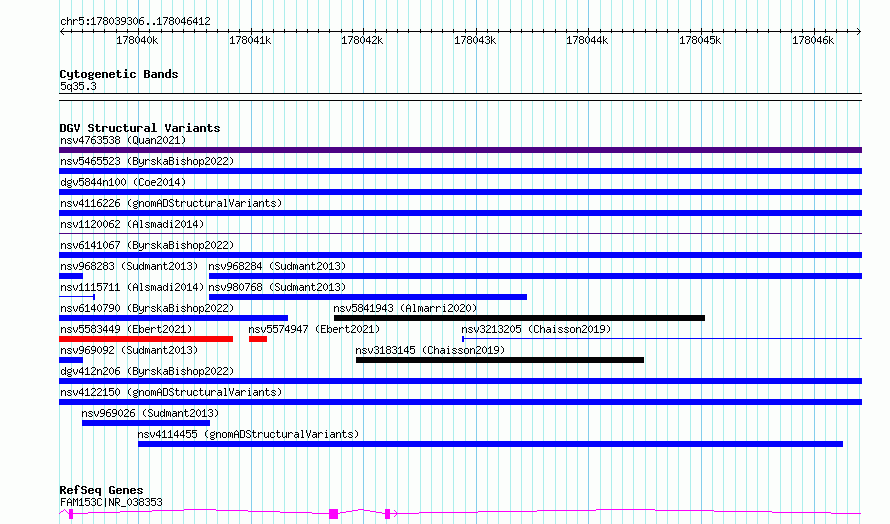
Task: Select nsv6140790 (ByrskaBishop2022) label
Action: coord(147,308)
